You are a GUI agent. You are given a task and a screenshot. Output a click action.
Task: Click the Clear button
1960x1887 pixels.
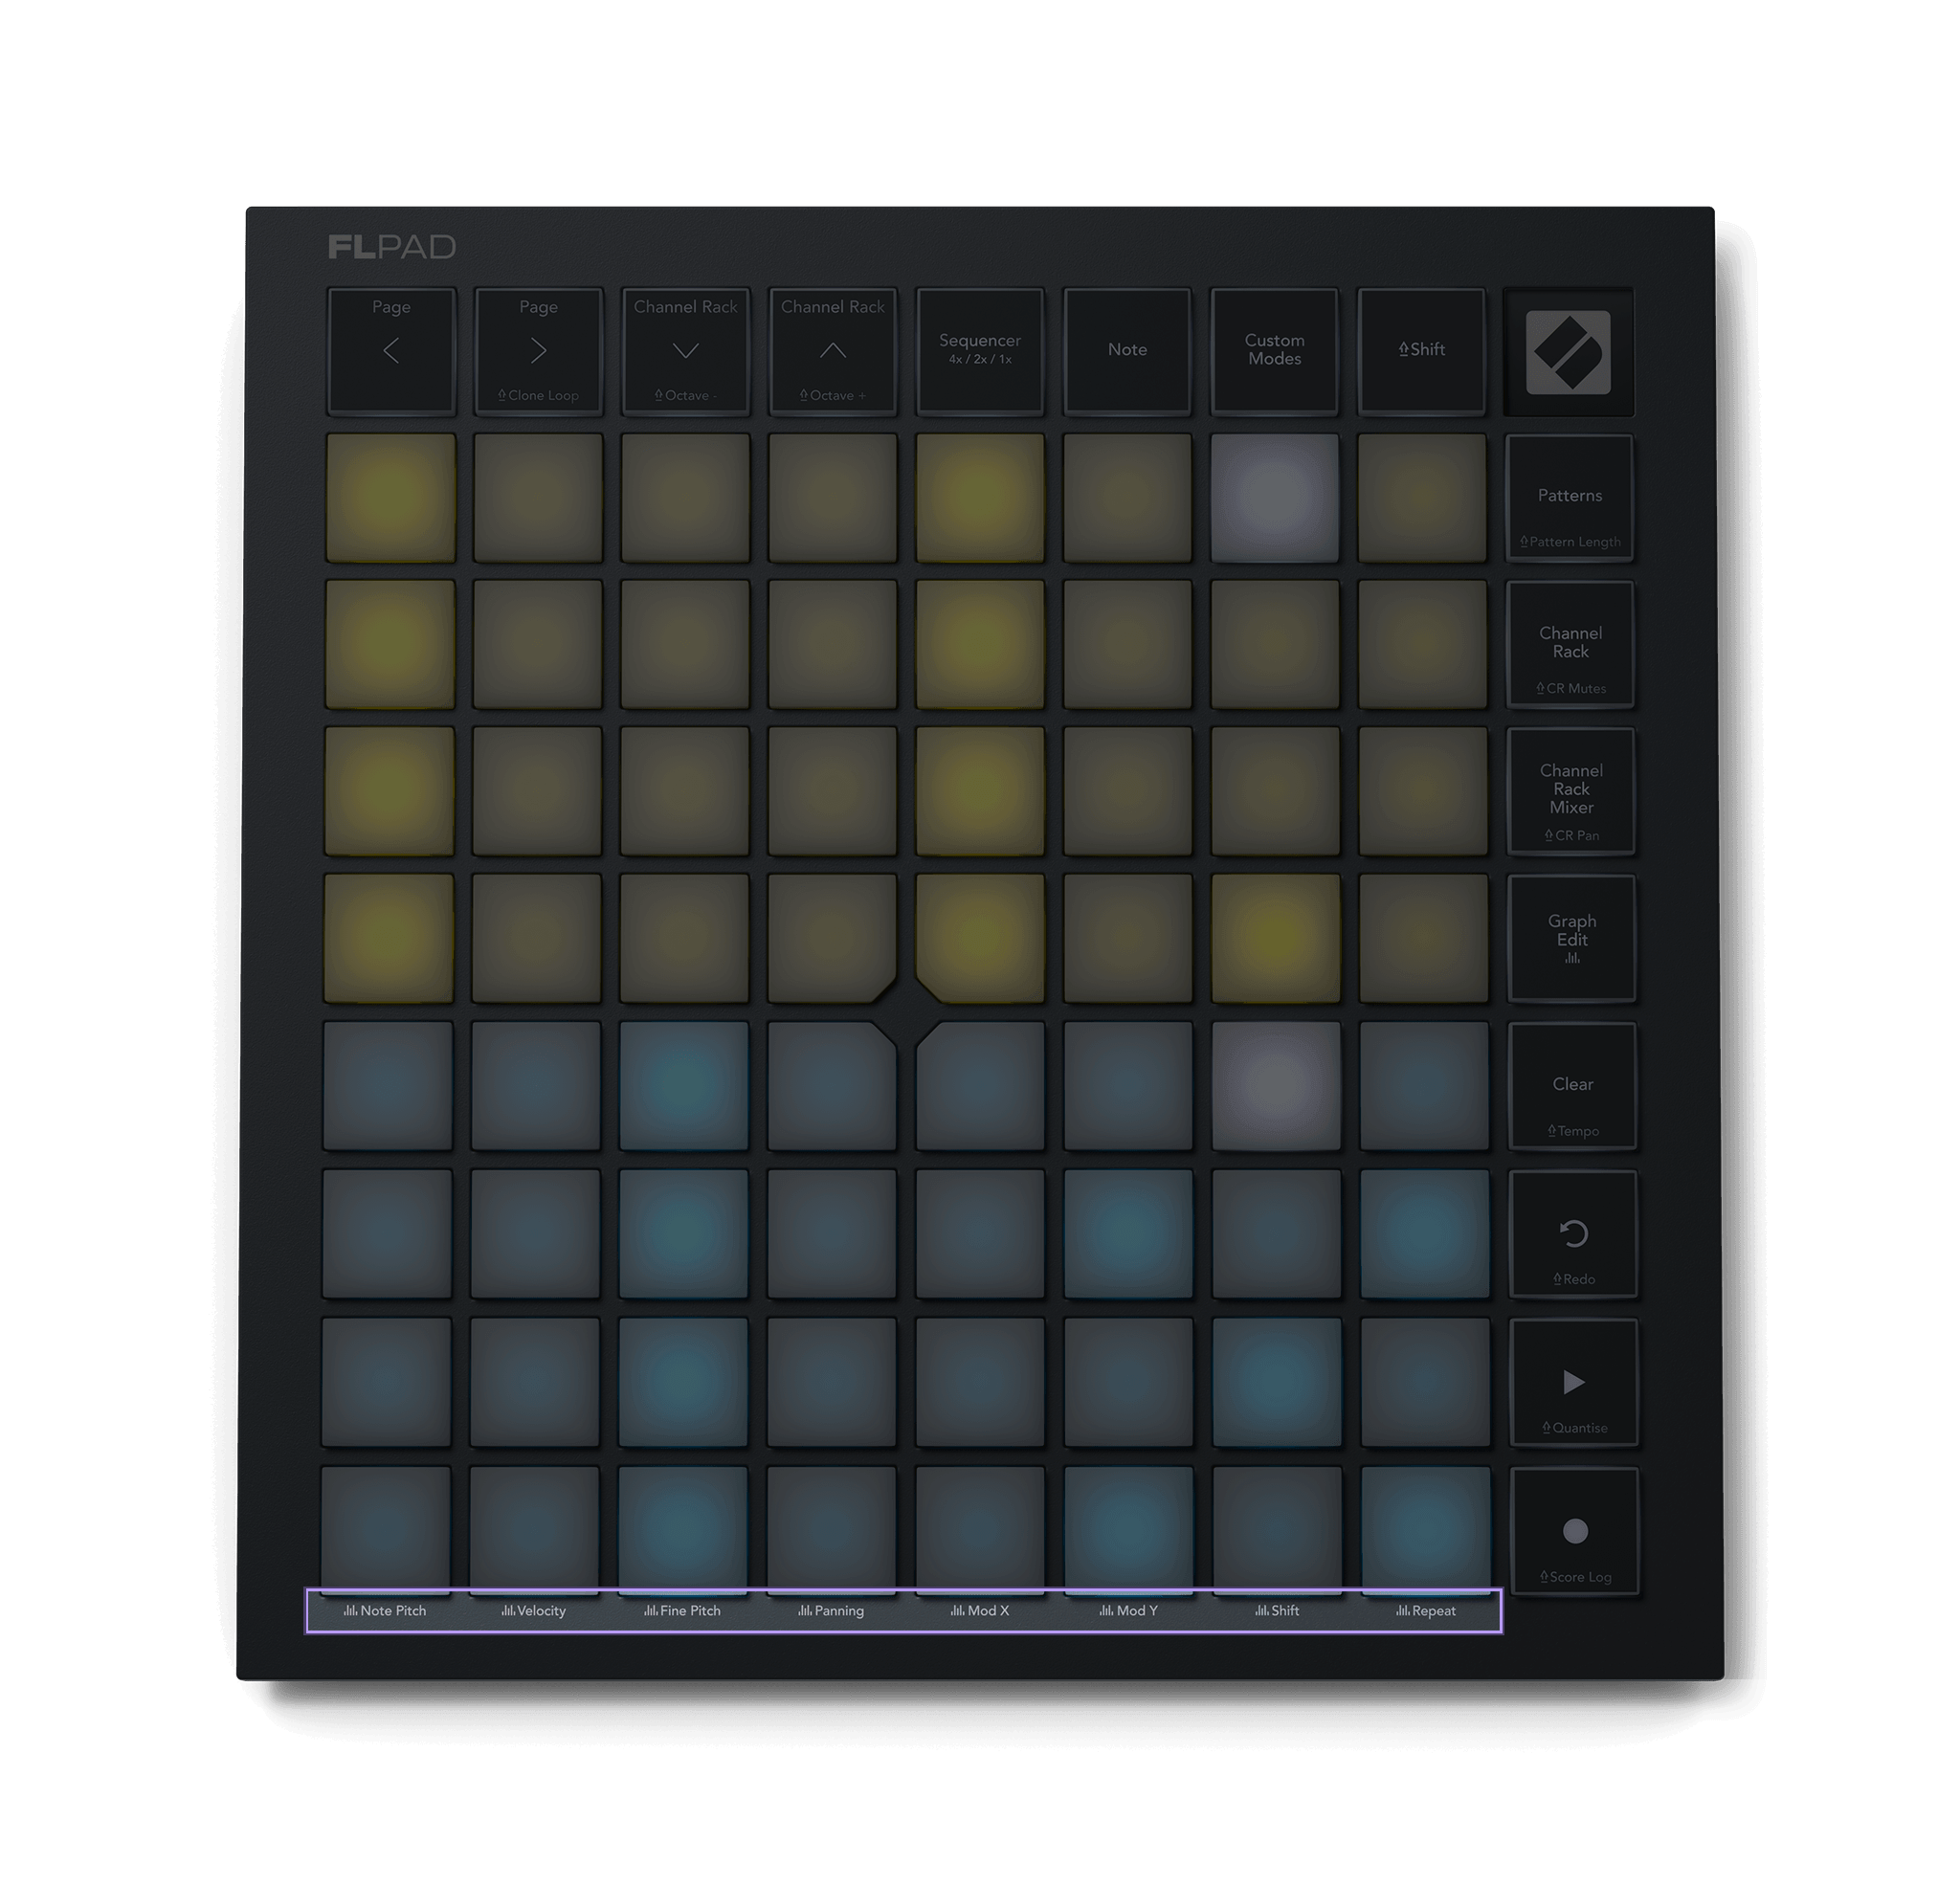1572,1086
